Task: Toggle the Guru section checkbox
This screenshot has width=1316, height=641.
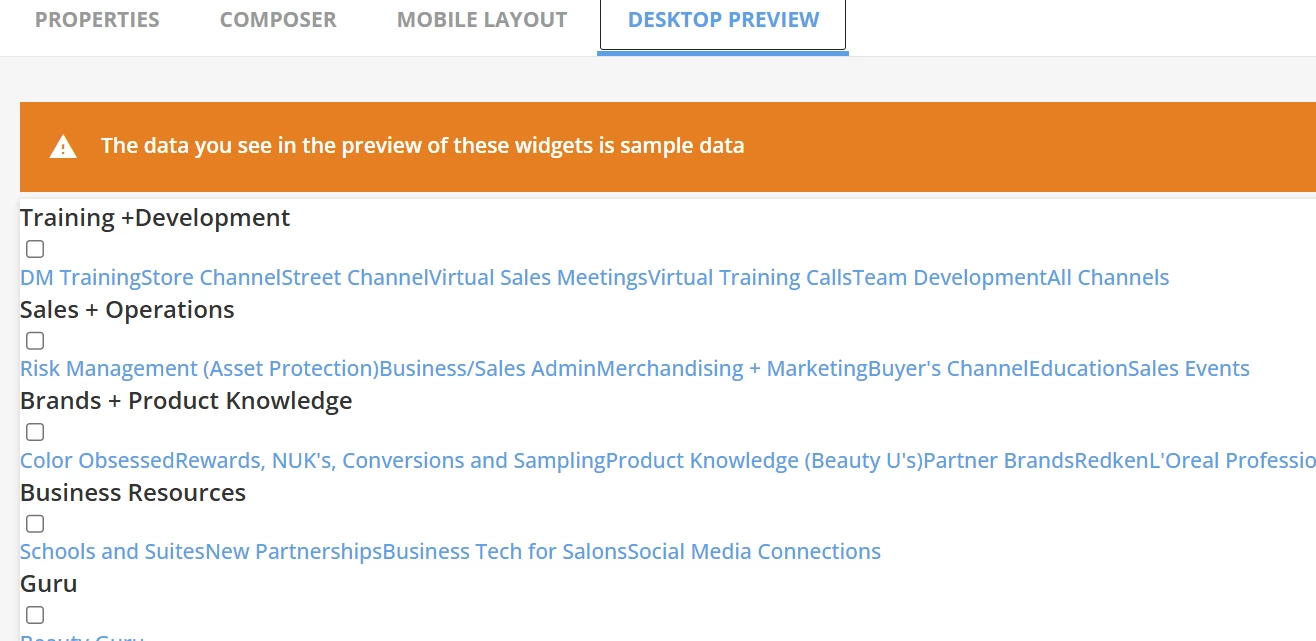Action: [35, 614]
